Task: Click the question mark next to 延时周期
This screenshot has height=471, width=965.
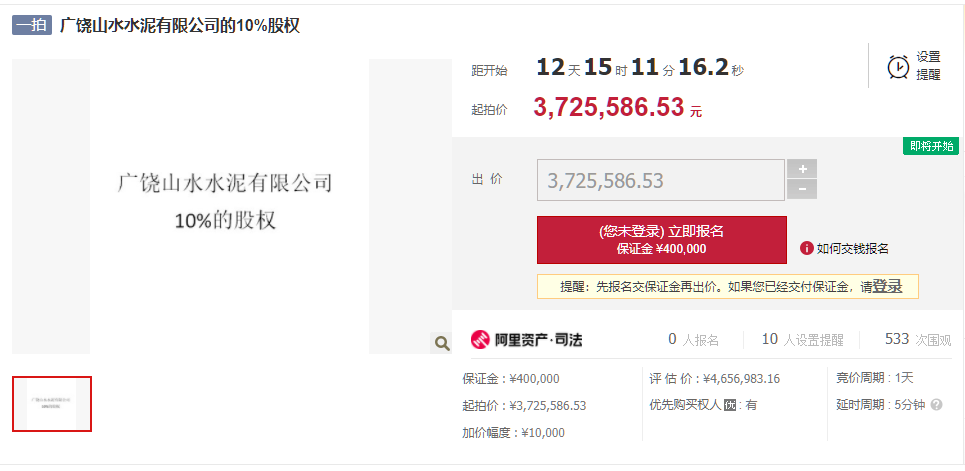Action: [937, 405]
